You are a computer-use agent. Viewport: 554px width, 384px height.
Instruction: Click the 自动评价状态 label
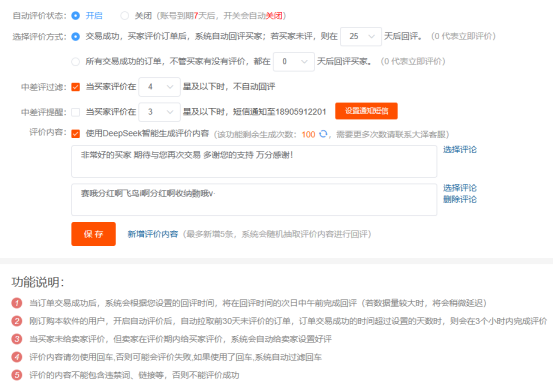[x=40, y=16]
